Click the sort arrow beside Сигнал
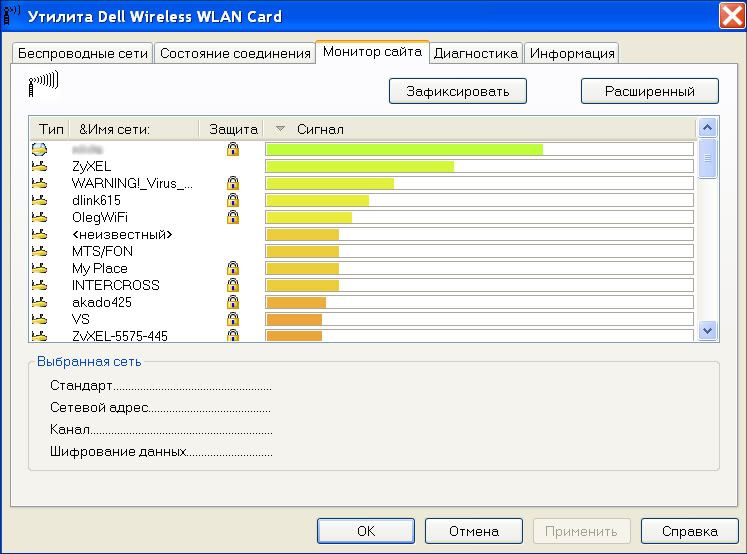 tap(280, 129)
